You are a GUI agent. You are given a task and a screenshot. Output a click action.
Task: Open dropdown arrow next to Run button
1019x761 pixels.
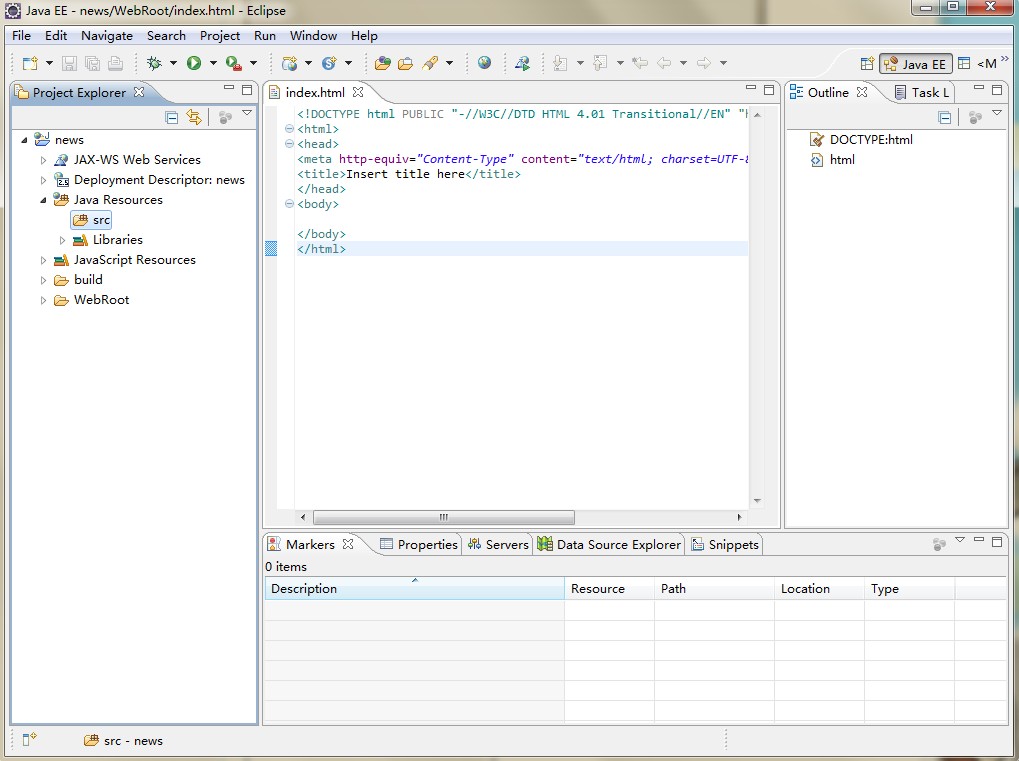(x=213, y=63)
